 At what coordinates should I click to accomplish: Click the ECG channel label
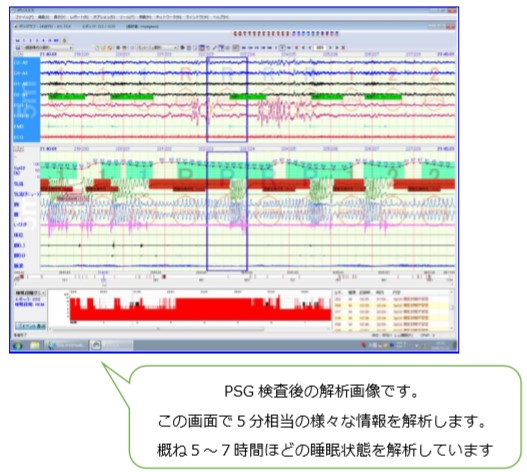click(19, 137)
